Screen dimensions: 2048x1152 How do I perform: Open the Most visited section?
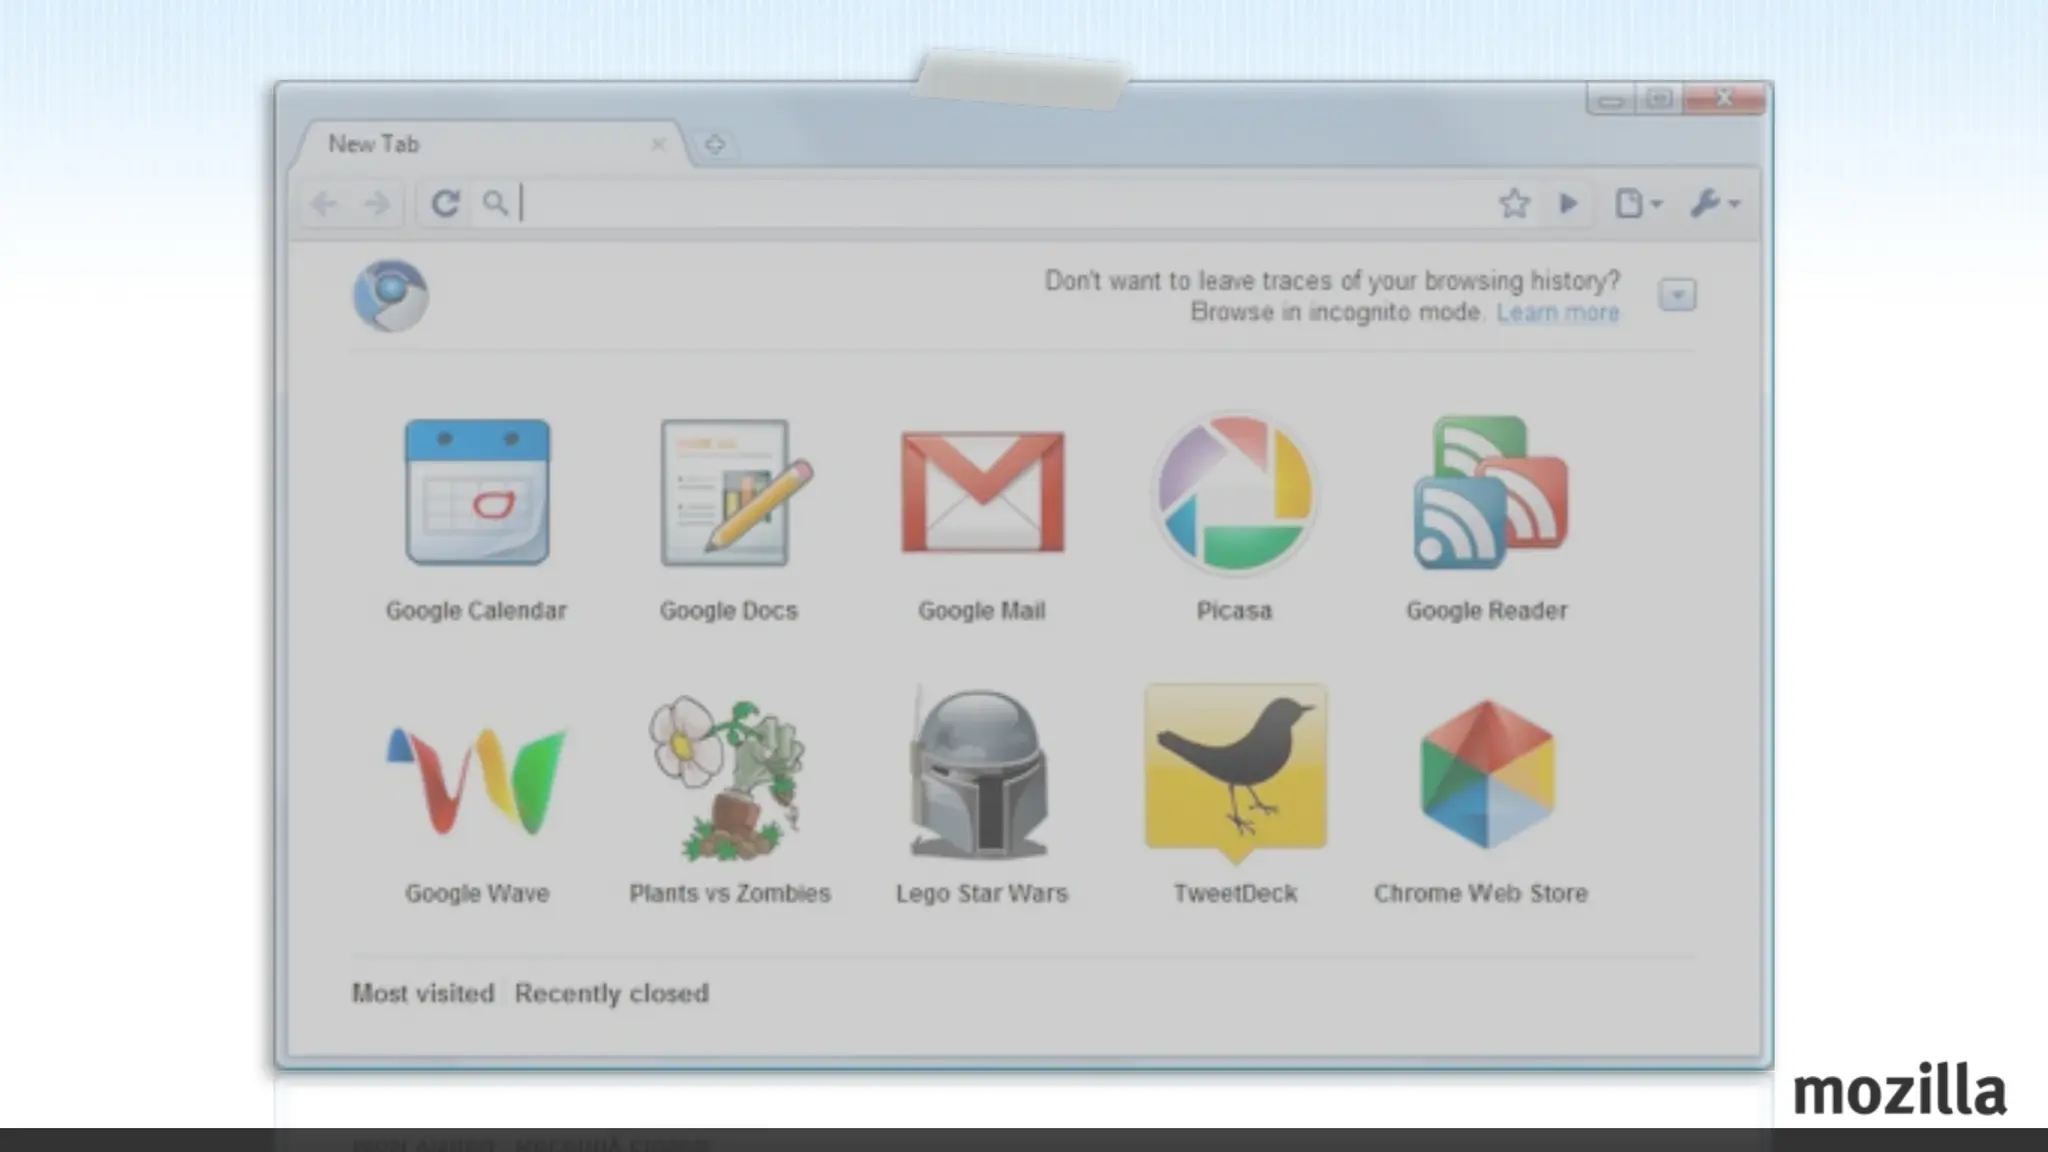click(x=423, y=993)
